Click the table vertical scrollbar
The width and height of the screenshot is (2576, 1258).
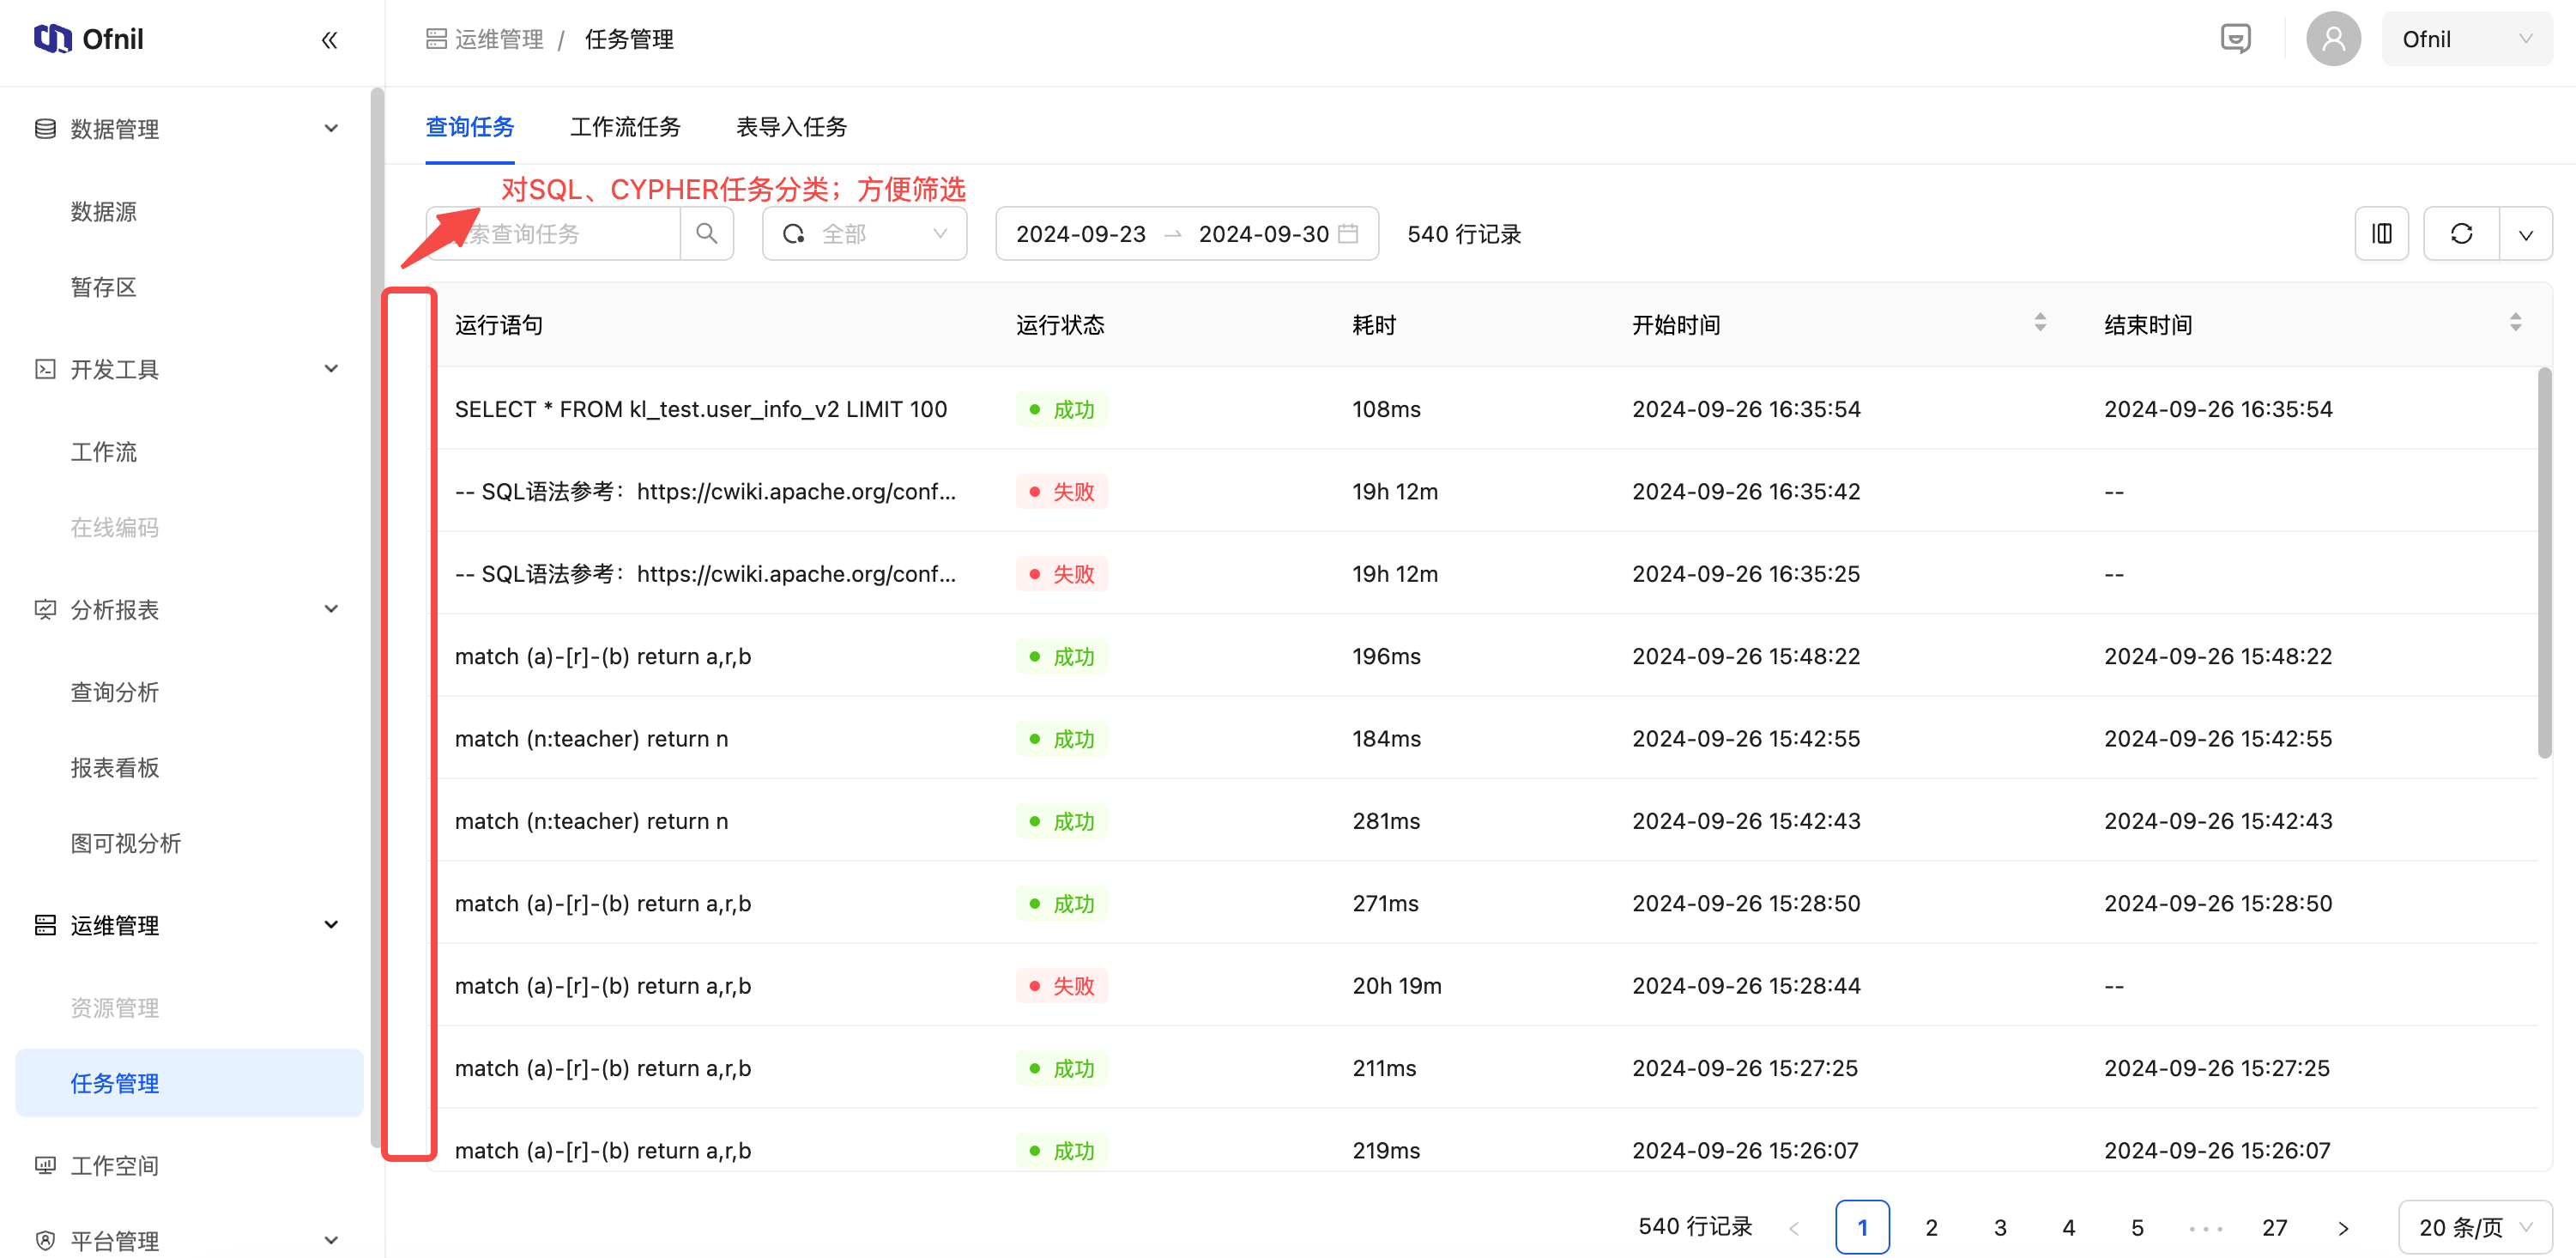(x=2544, y=563)
